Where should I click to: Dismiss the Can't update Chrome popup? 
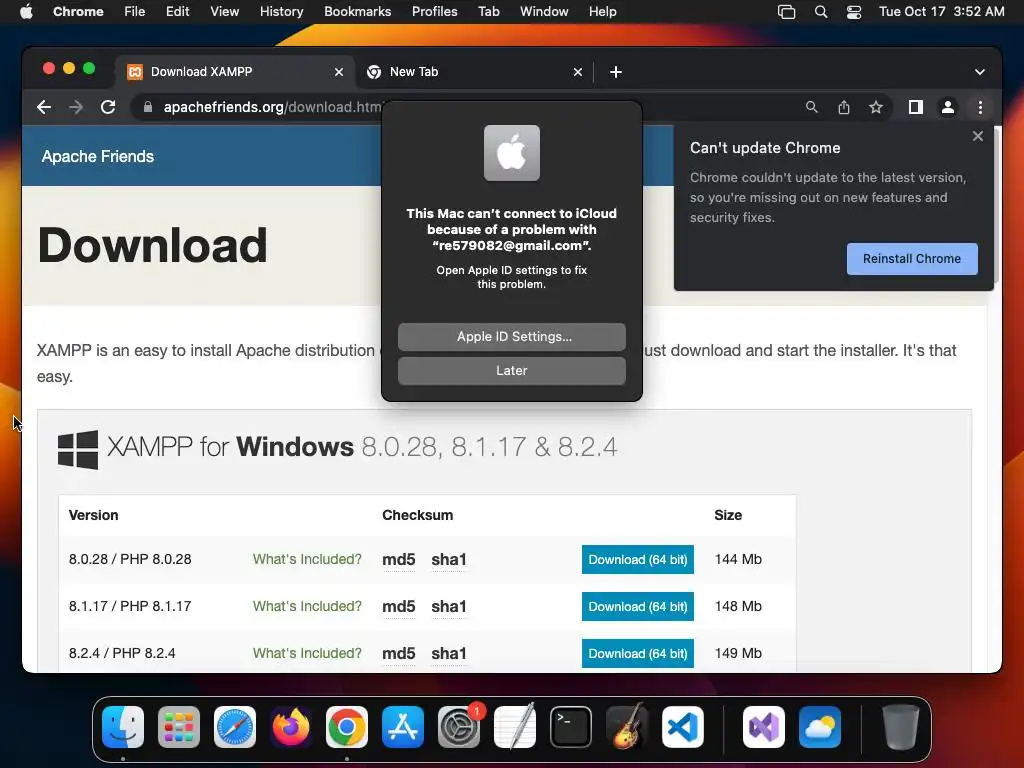click(x=978, y=136)
